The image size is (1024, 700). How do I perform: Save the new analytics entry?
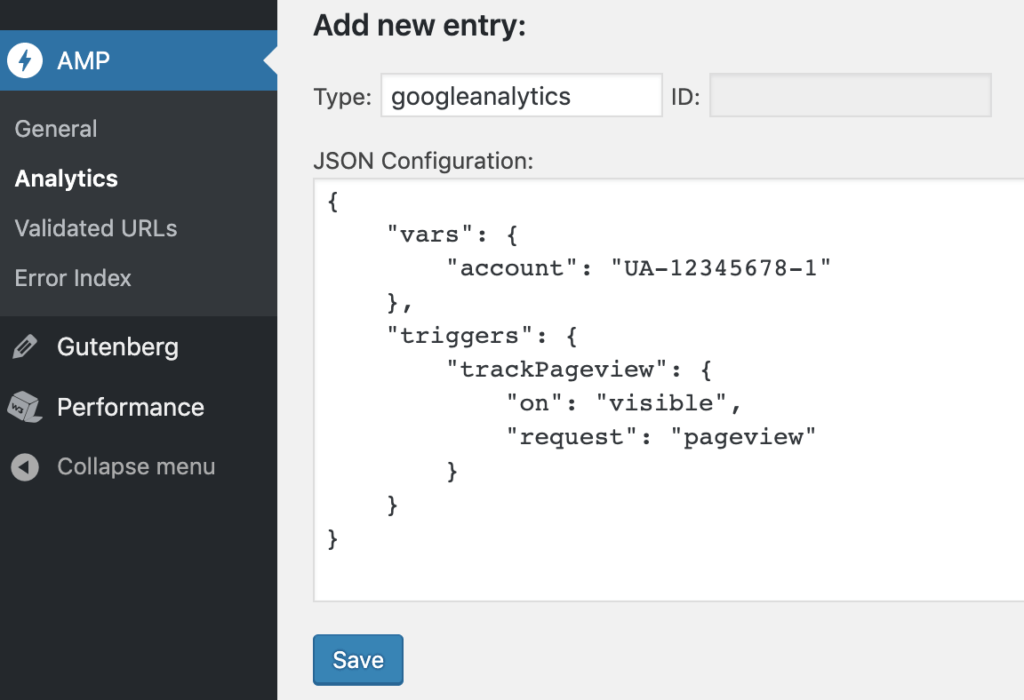[358, 660]
